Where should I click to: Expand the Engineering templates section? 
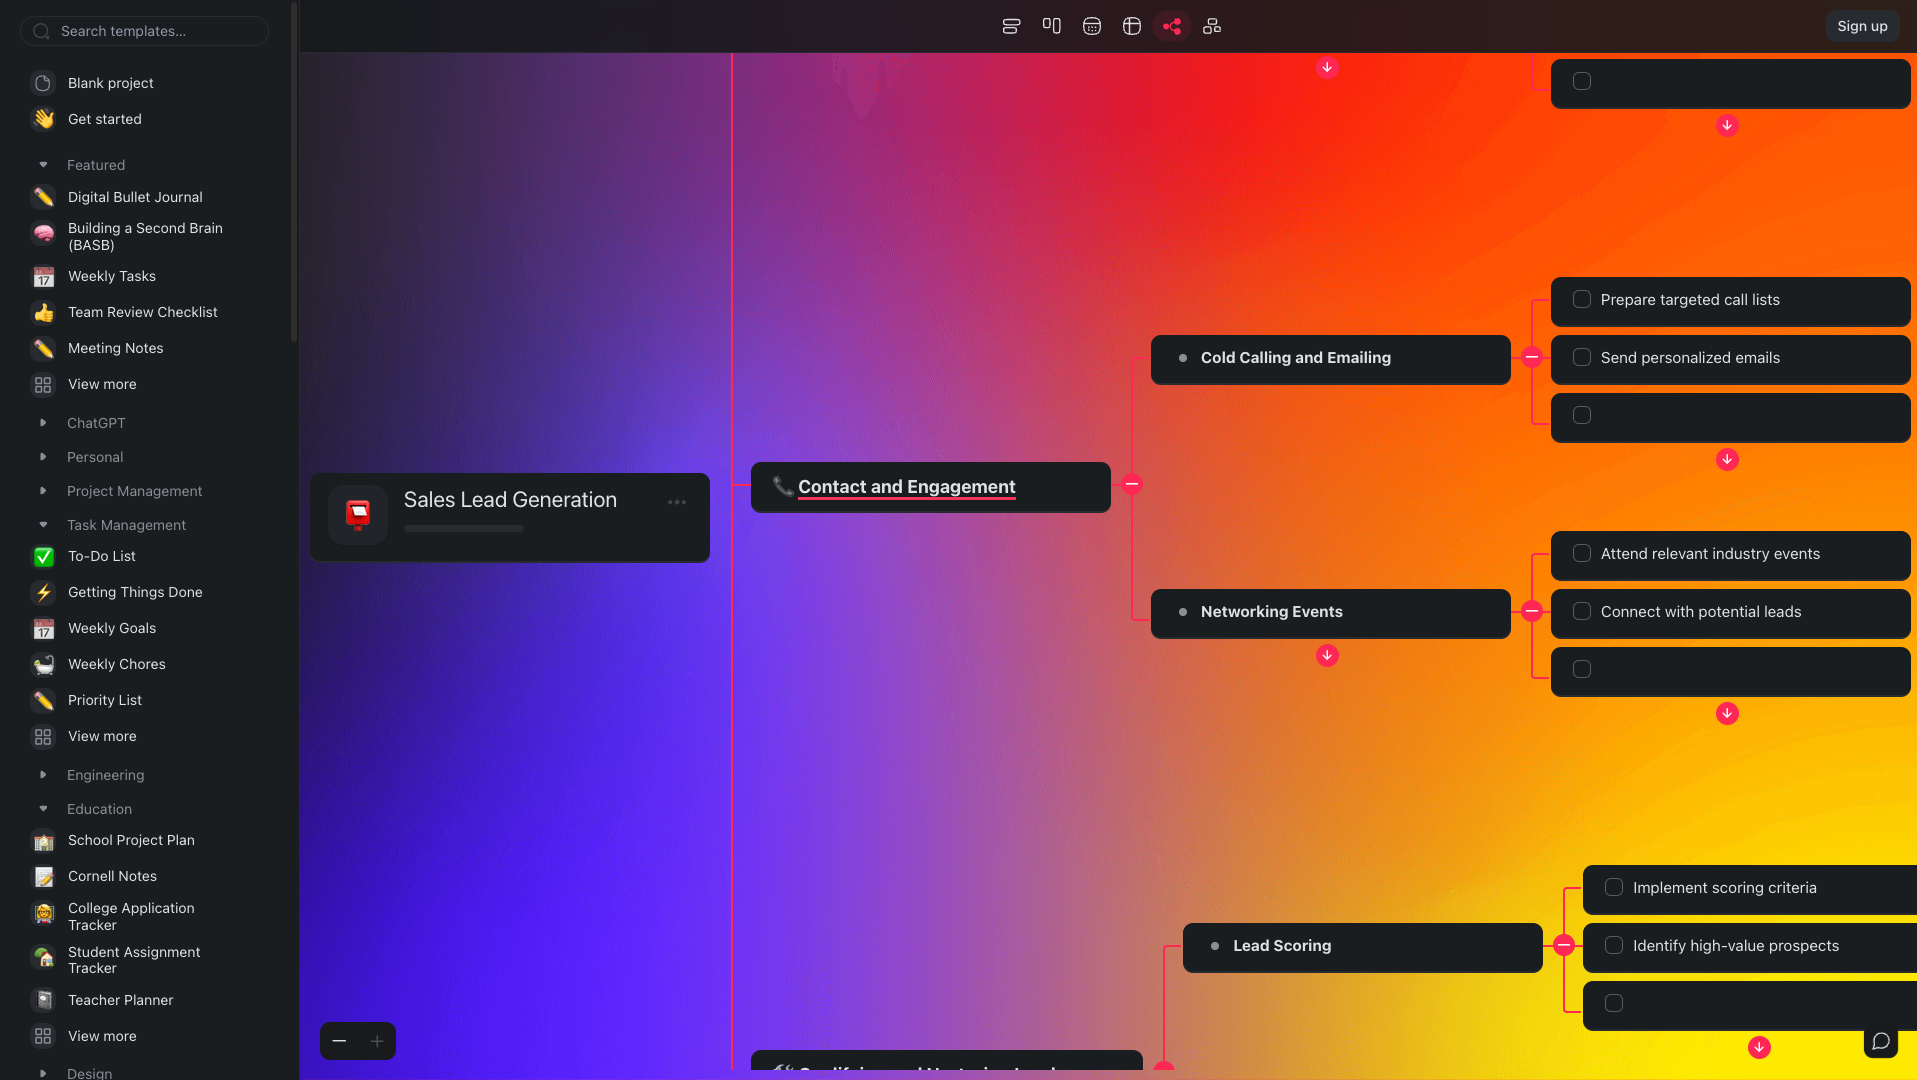tap(43, 775)
